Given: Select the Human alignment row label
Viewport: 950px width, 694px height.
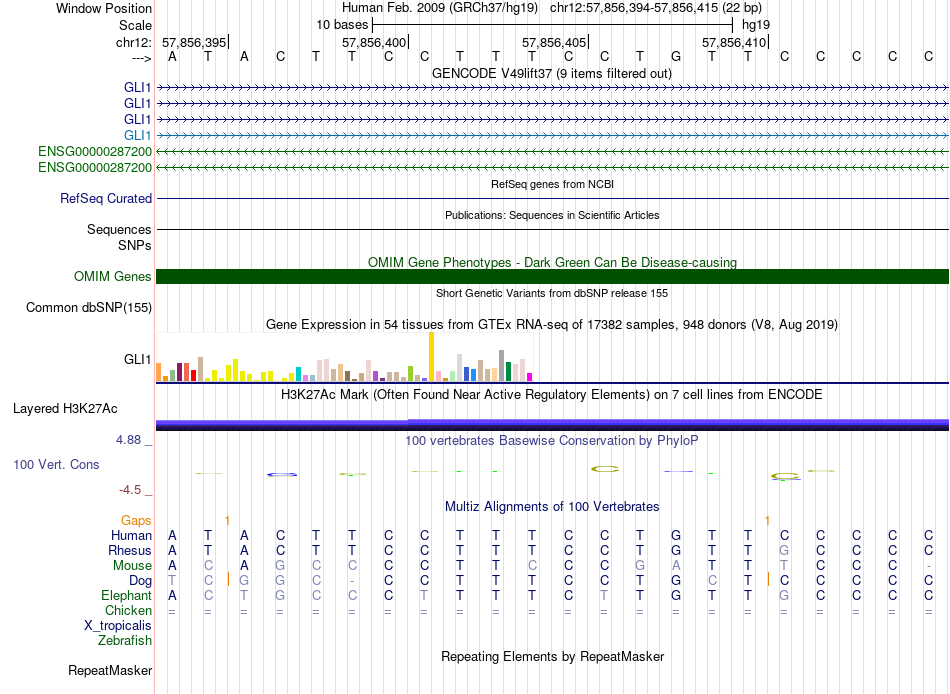Looking at the screenshot, I should 131,535.
